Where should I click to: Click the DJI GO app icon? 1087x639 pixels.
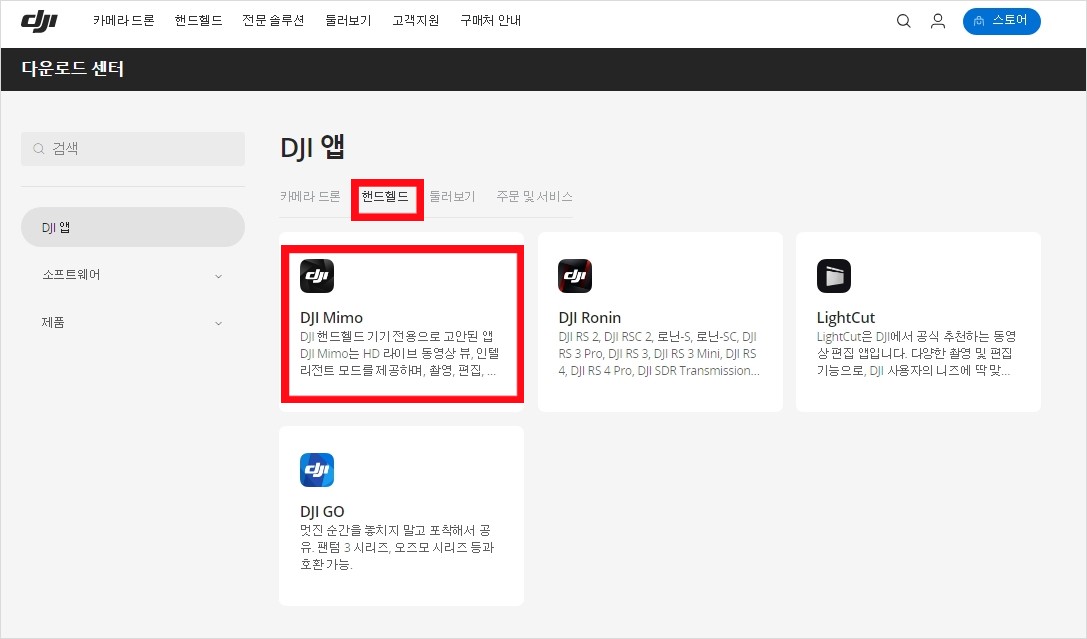click(x=317, y=470)
